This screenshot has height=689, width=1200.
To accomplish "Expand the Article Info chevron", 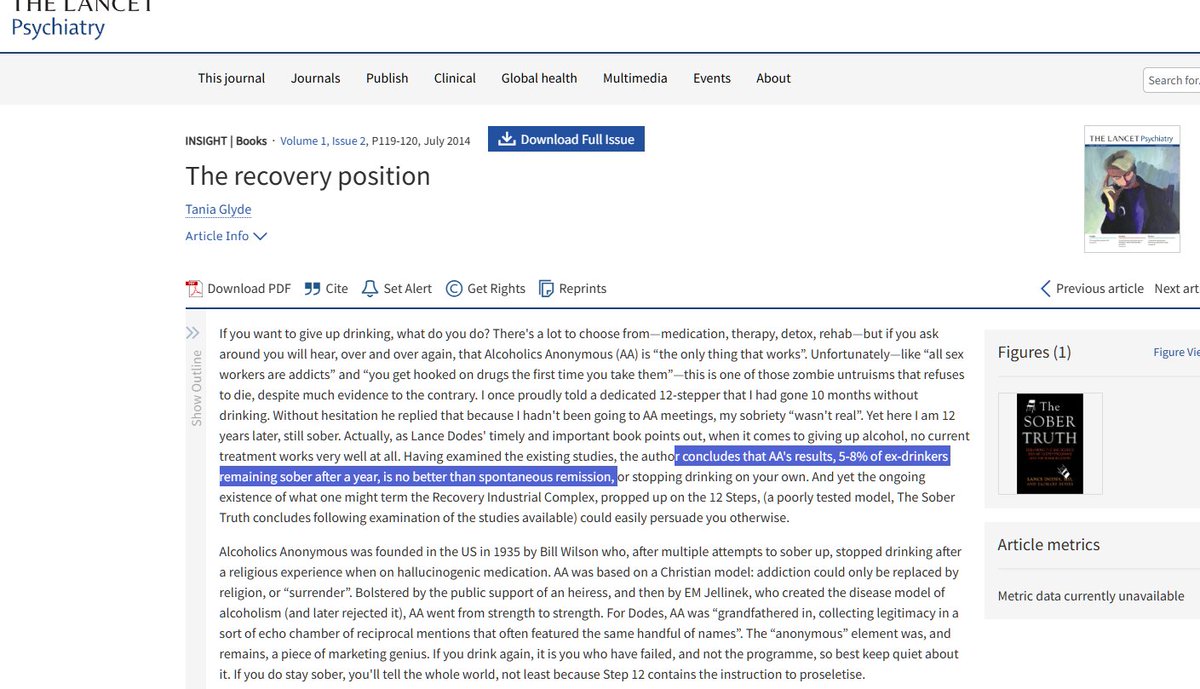I will (261, 236).
